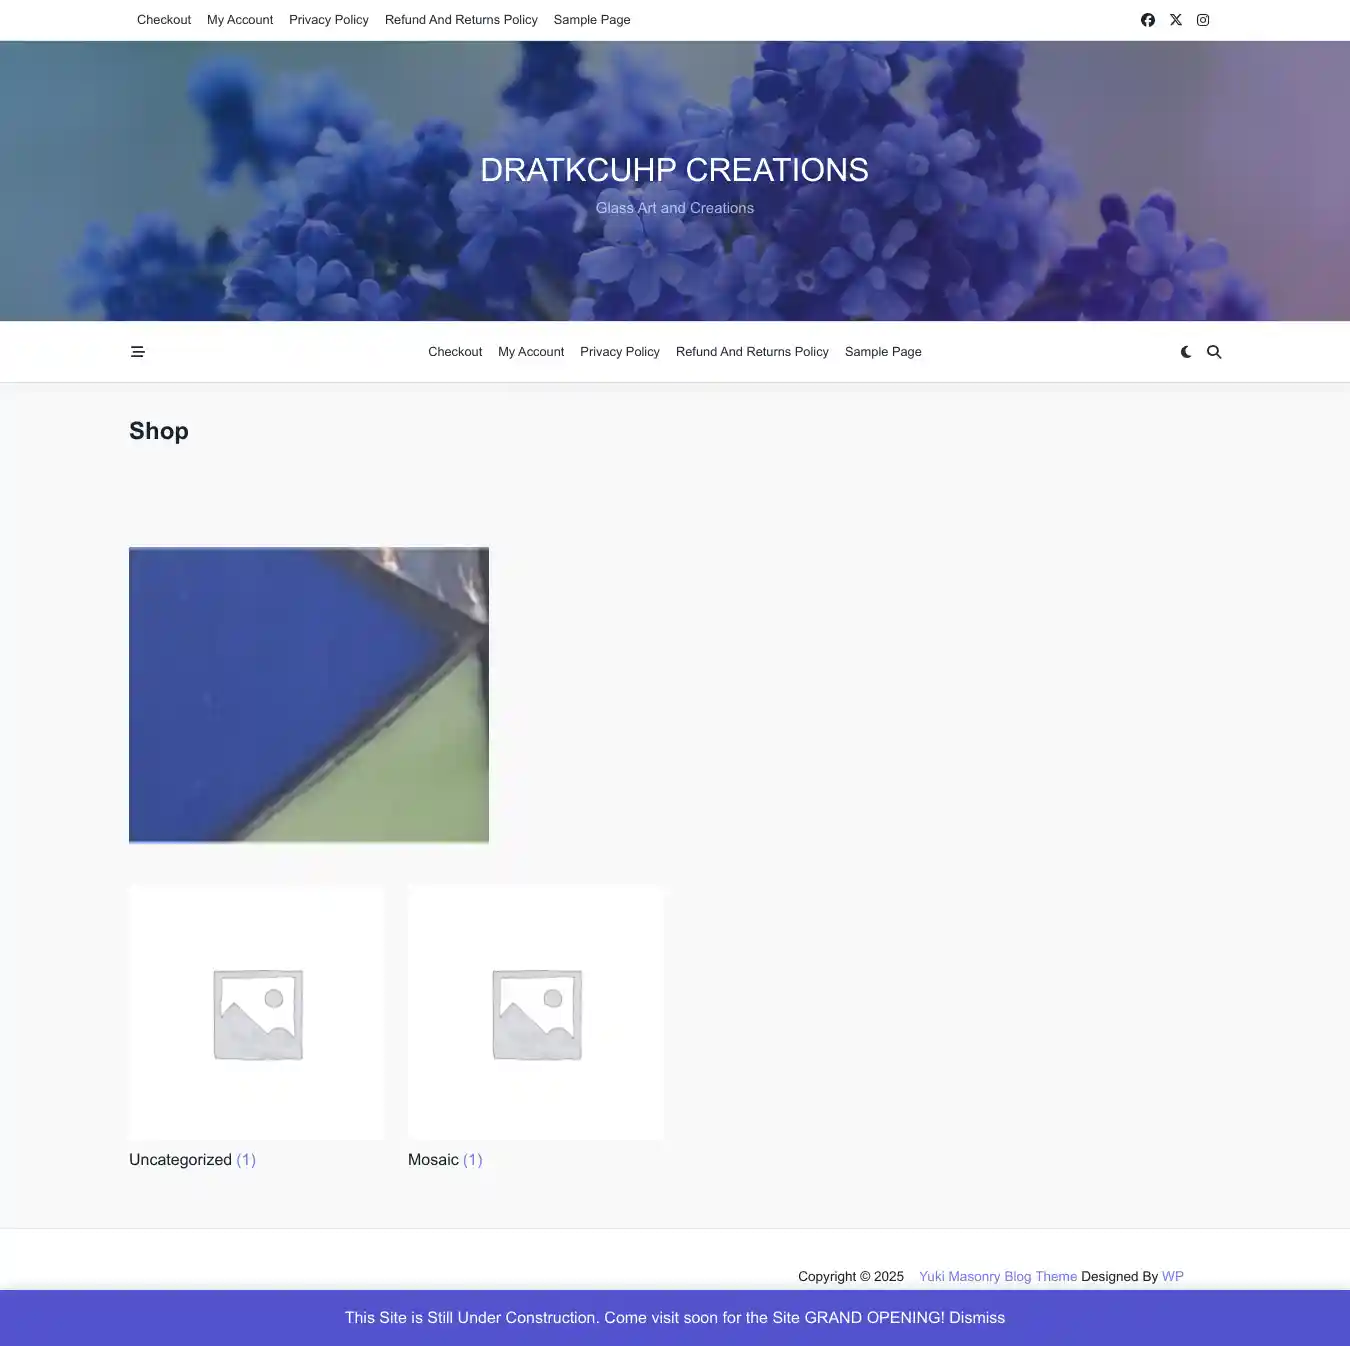Open the X (Twitter) social icon
The height and width of the screenshot is (1346, 1350).
1176,20
